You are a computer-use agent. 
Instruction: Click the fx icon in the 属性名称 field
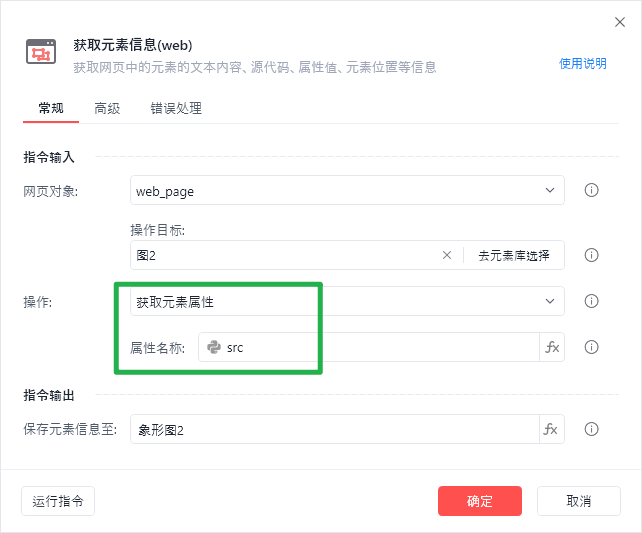coord(552,347)
